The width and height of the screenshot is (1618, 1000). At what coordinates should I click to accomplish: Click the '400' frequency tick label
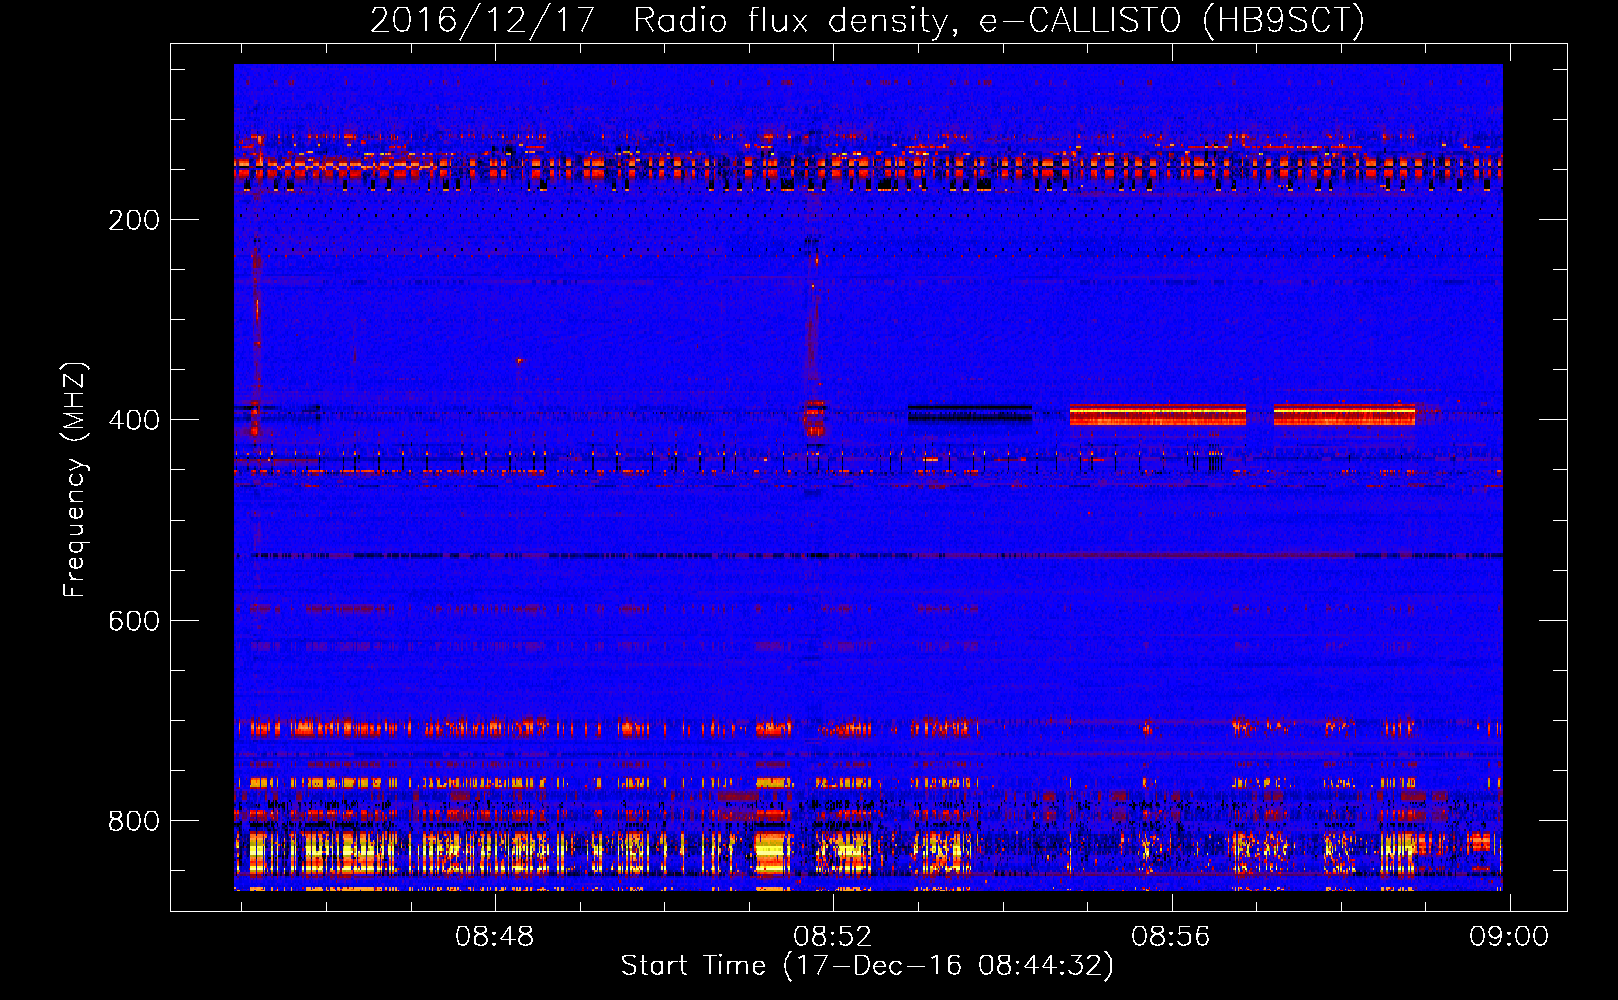pos(134,420)
